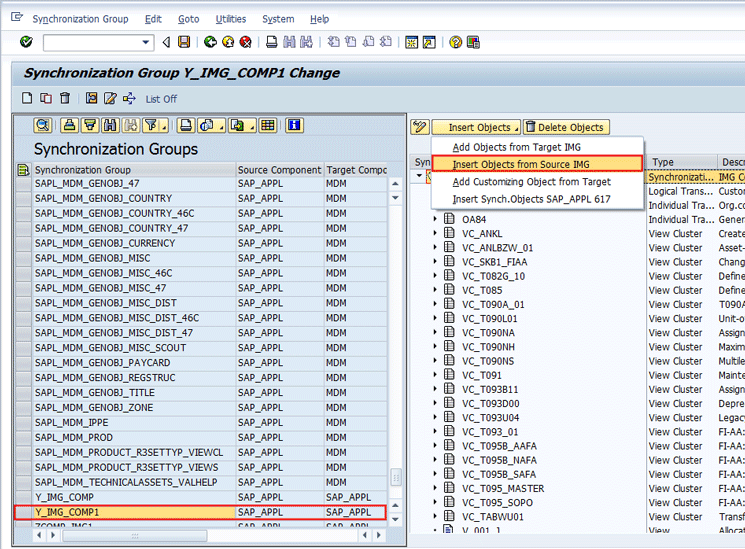This screenshot has width=745, height=549.
Task: Choose Insert Objects from Source IMG
Action: click(x=521, y=164)
